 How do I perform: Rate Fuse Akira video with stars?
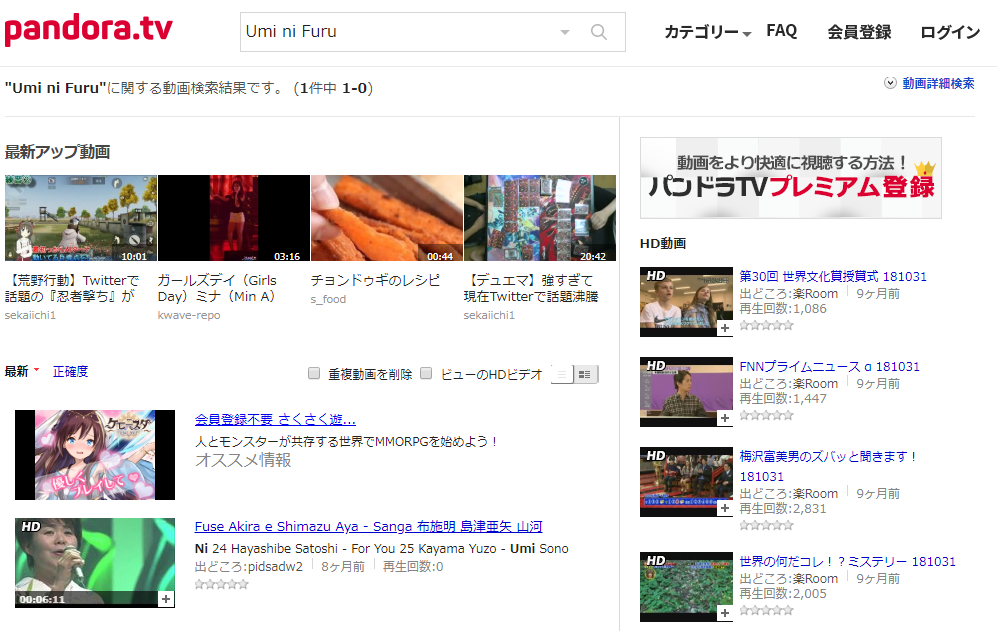click(222, 585)
